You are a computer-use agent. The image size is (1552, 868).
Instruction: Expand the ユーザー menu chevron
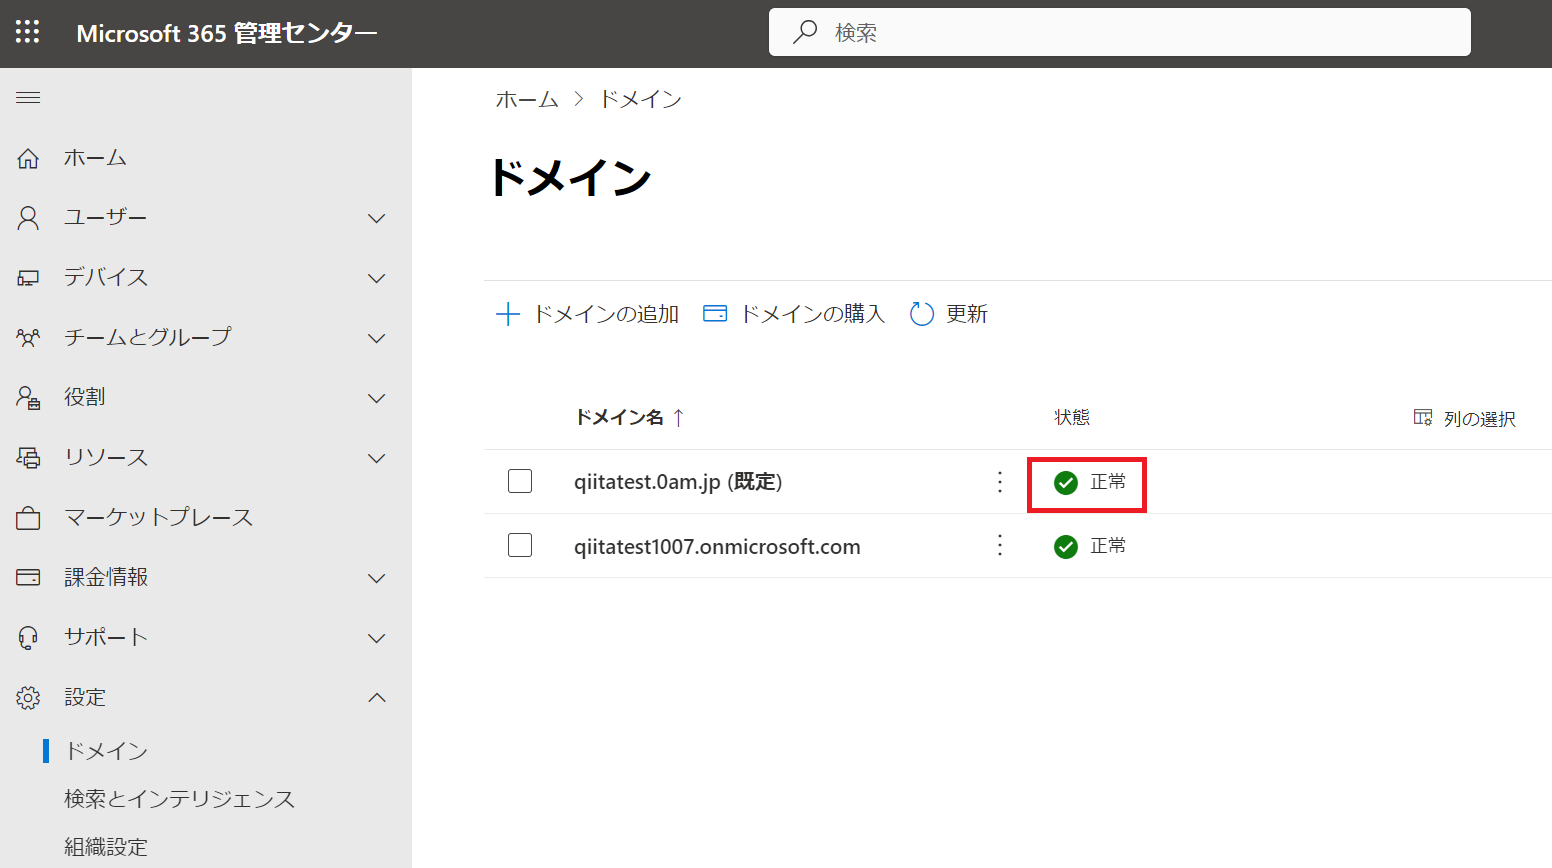(377, 218)
